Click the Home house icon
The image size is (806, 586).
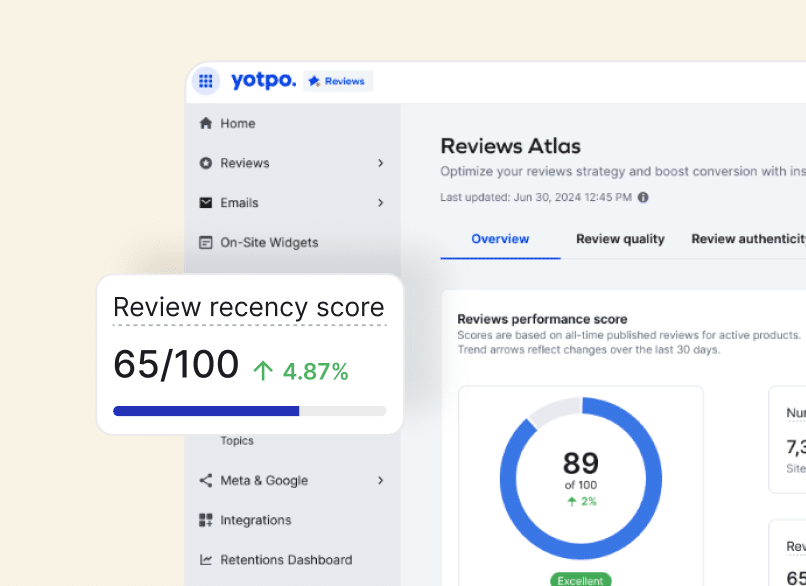click(x=206, y=123)
